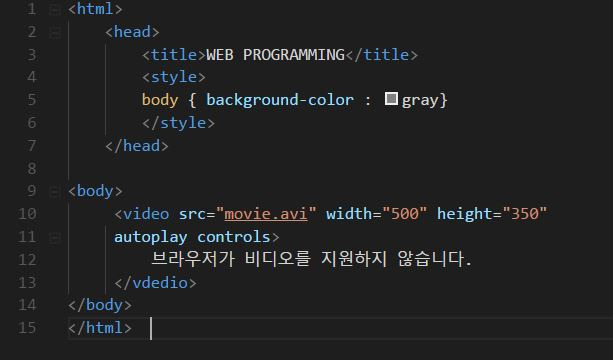Click the word 지원하지 on line 12
Image resolution: width=613 pixels, height=360 pixels.
pos(354,259)
